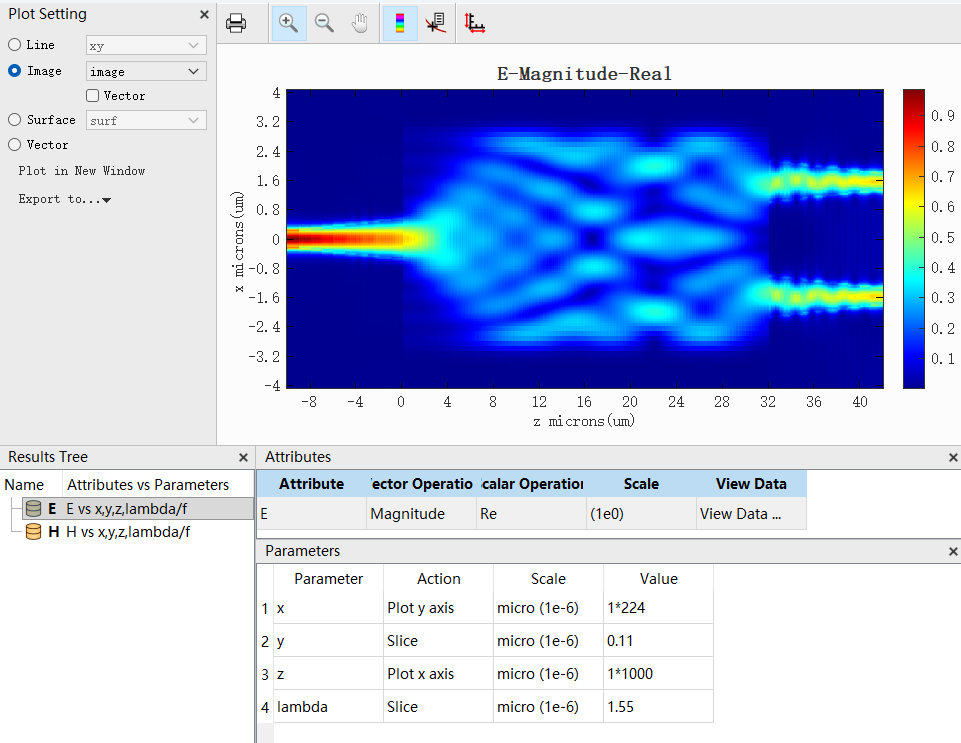Screen dimensions: 961x743
Task: Click the colorbar scale beside the plot
Action: pos(914,238)
